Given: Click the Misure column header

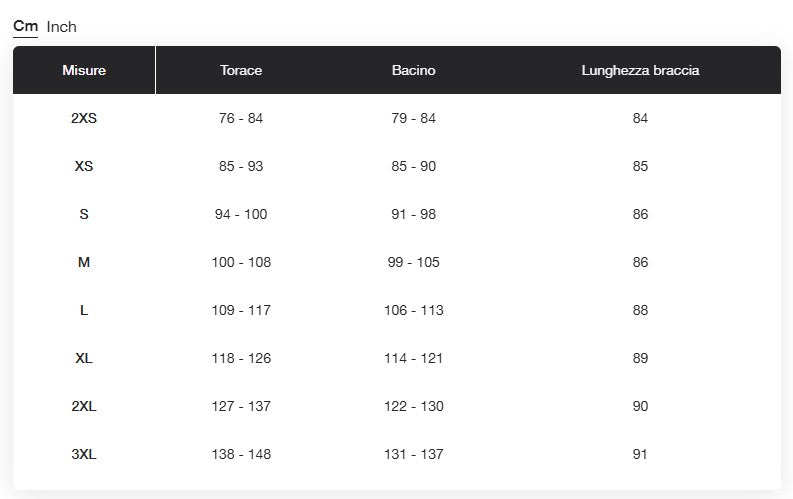Looking at the screenshot, I should tap(84, 70).
